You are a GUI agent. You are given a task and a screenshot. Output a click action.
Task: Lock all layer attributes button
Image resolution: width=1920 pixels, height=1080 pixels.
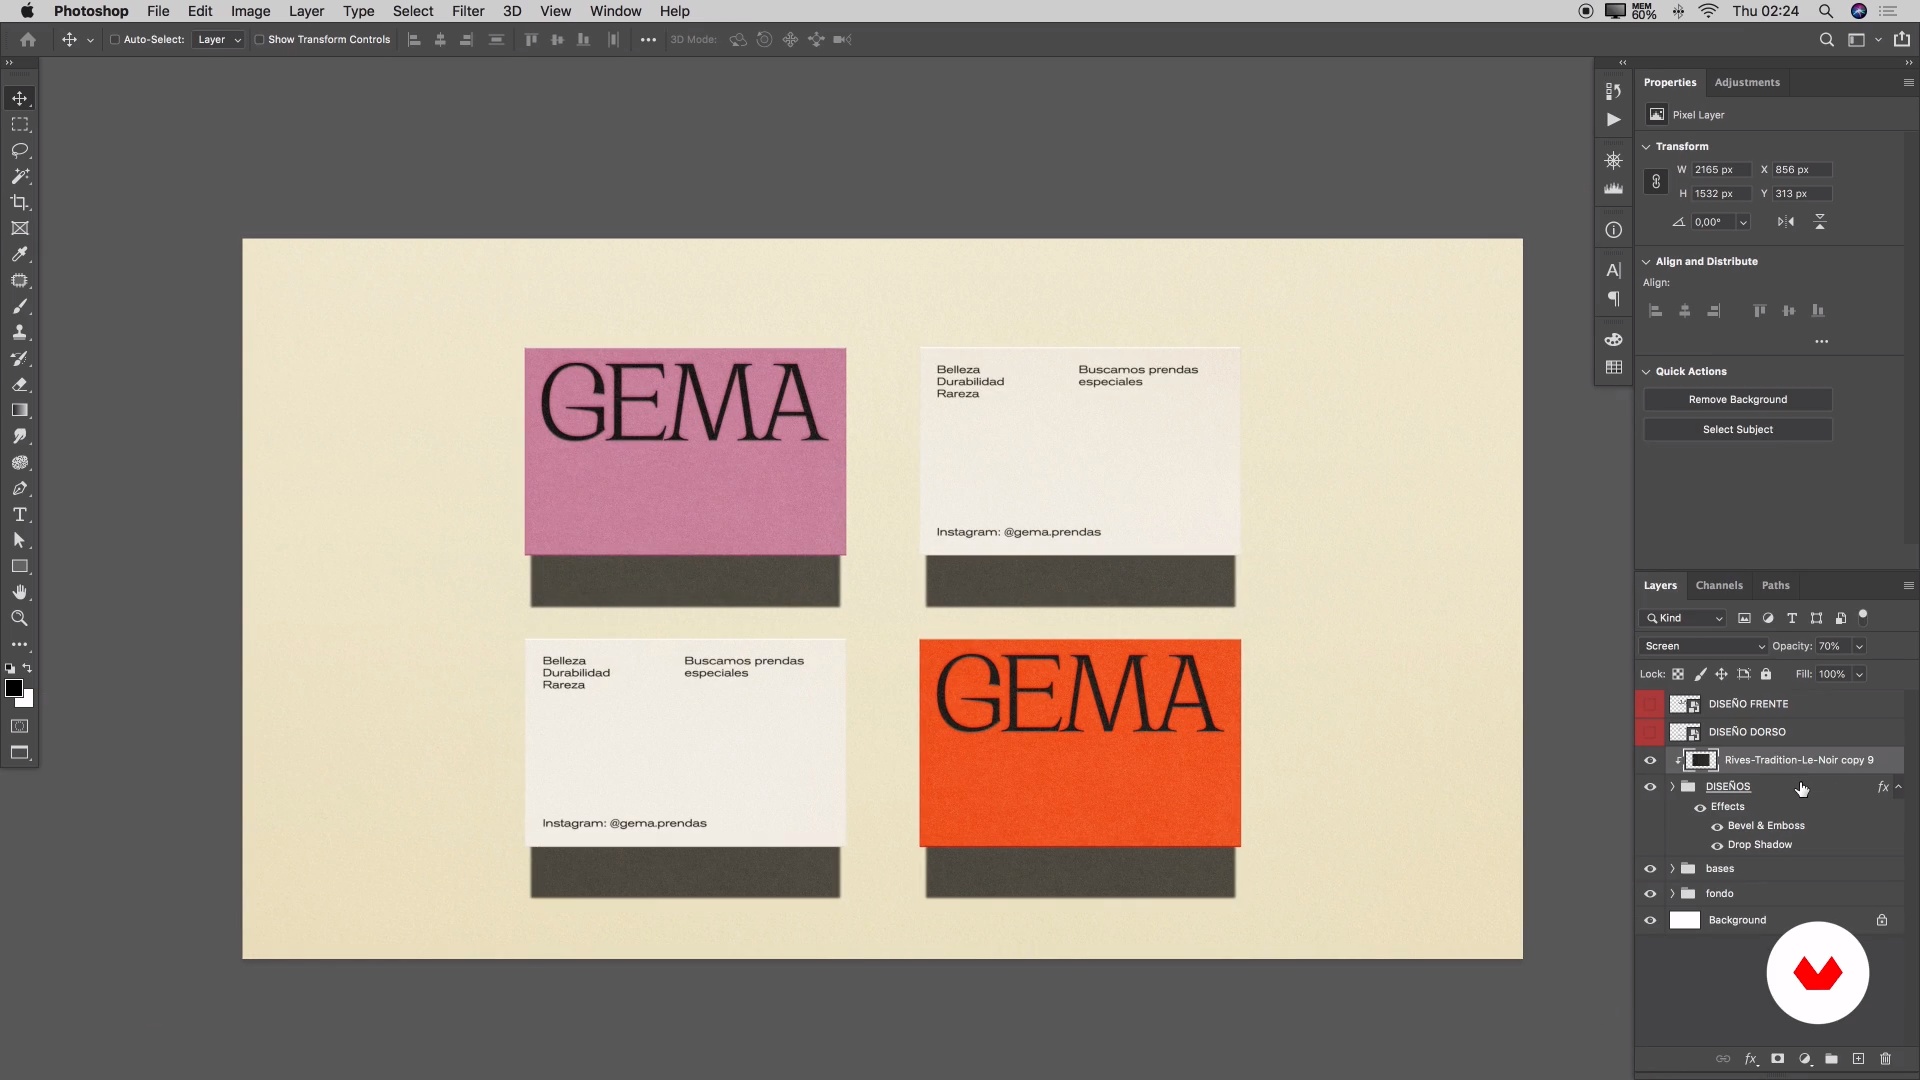click(1766, 674)
